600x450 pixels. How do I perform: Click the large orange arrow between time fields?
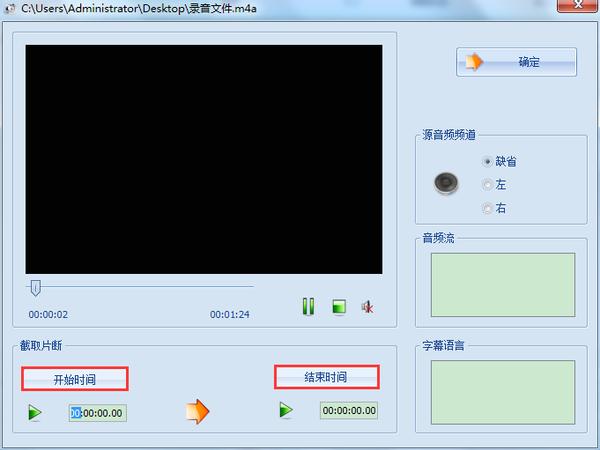(x=198, y=411)
